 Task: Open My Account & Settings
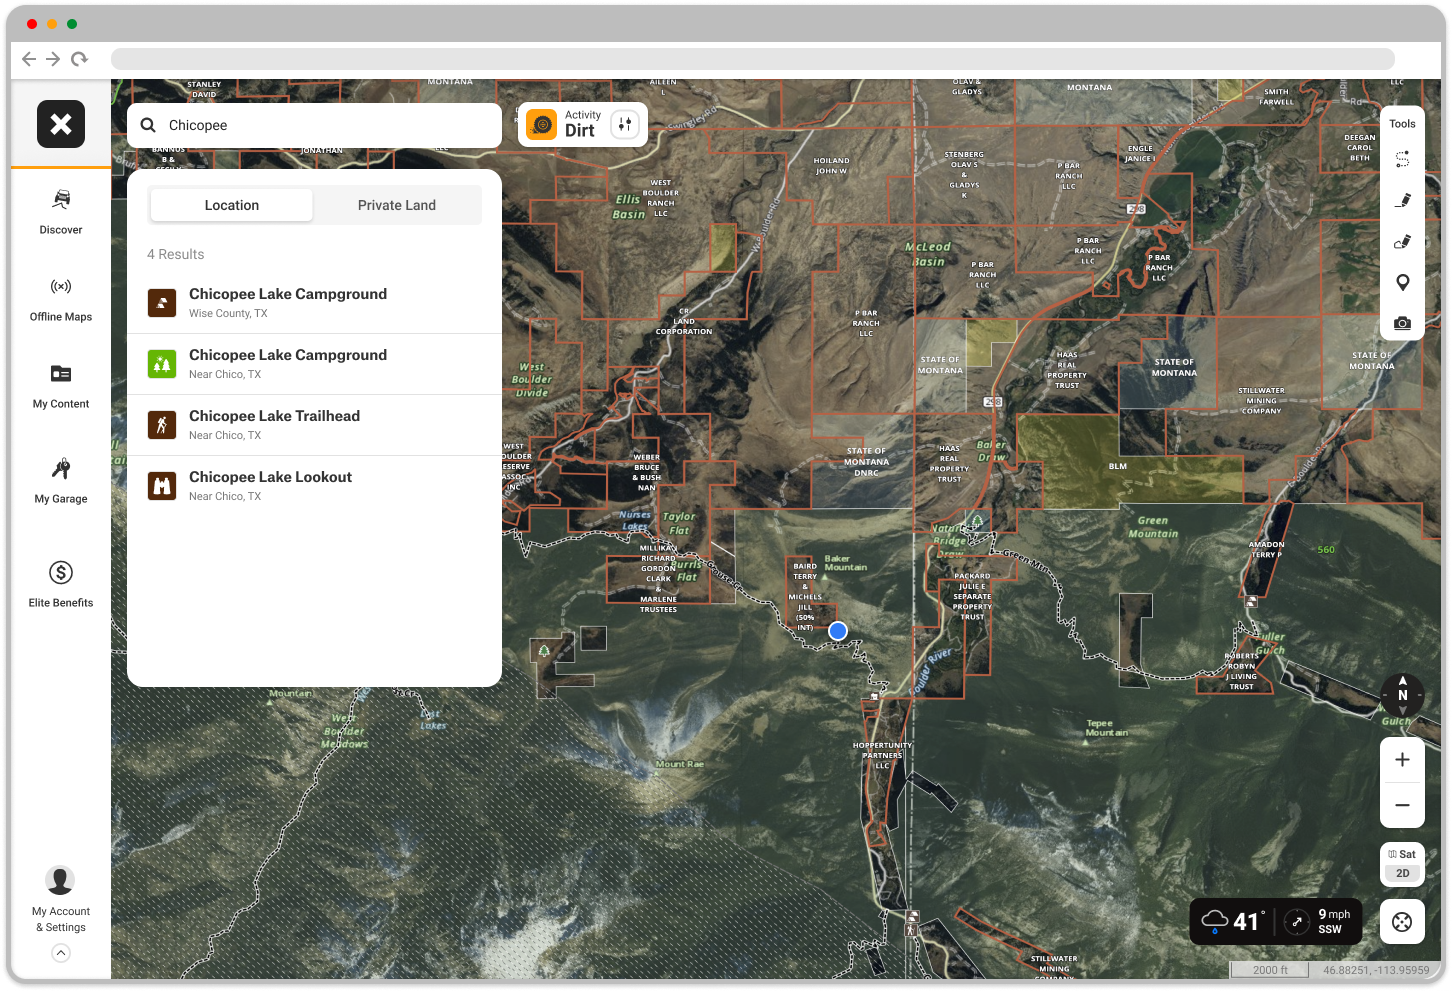pos(61,899)
